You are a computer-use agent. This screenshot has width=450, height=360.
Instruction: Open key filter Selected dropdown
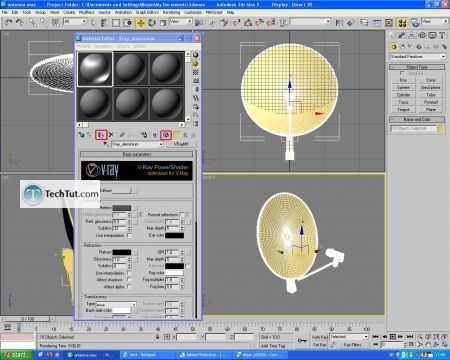349,337
